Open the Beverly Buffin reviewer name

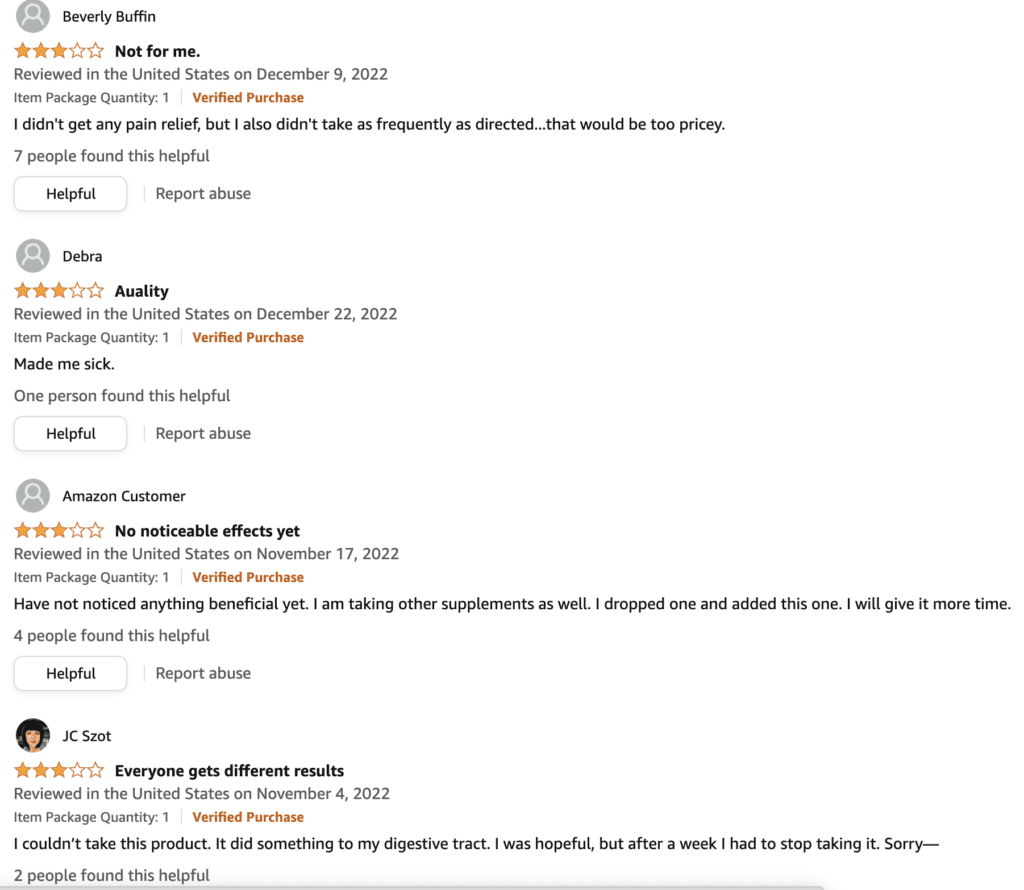[109, 16]
